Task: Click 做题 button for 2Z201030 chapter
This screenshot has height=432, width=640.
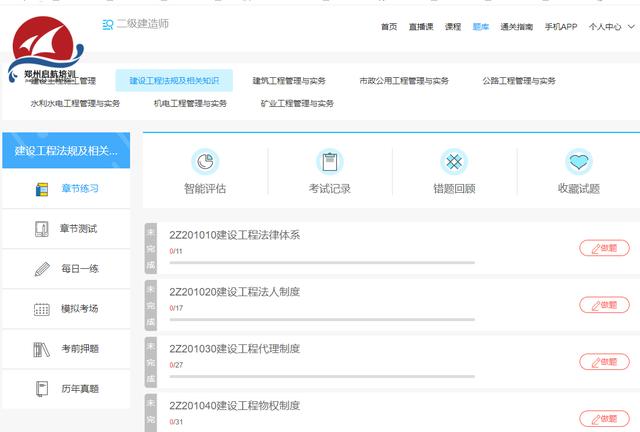Action: [x=604, y=362]
